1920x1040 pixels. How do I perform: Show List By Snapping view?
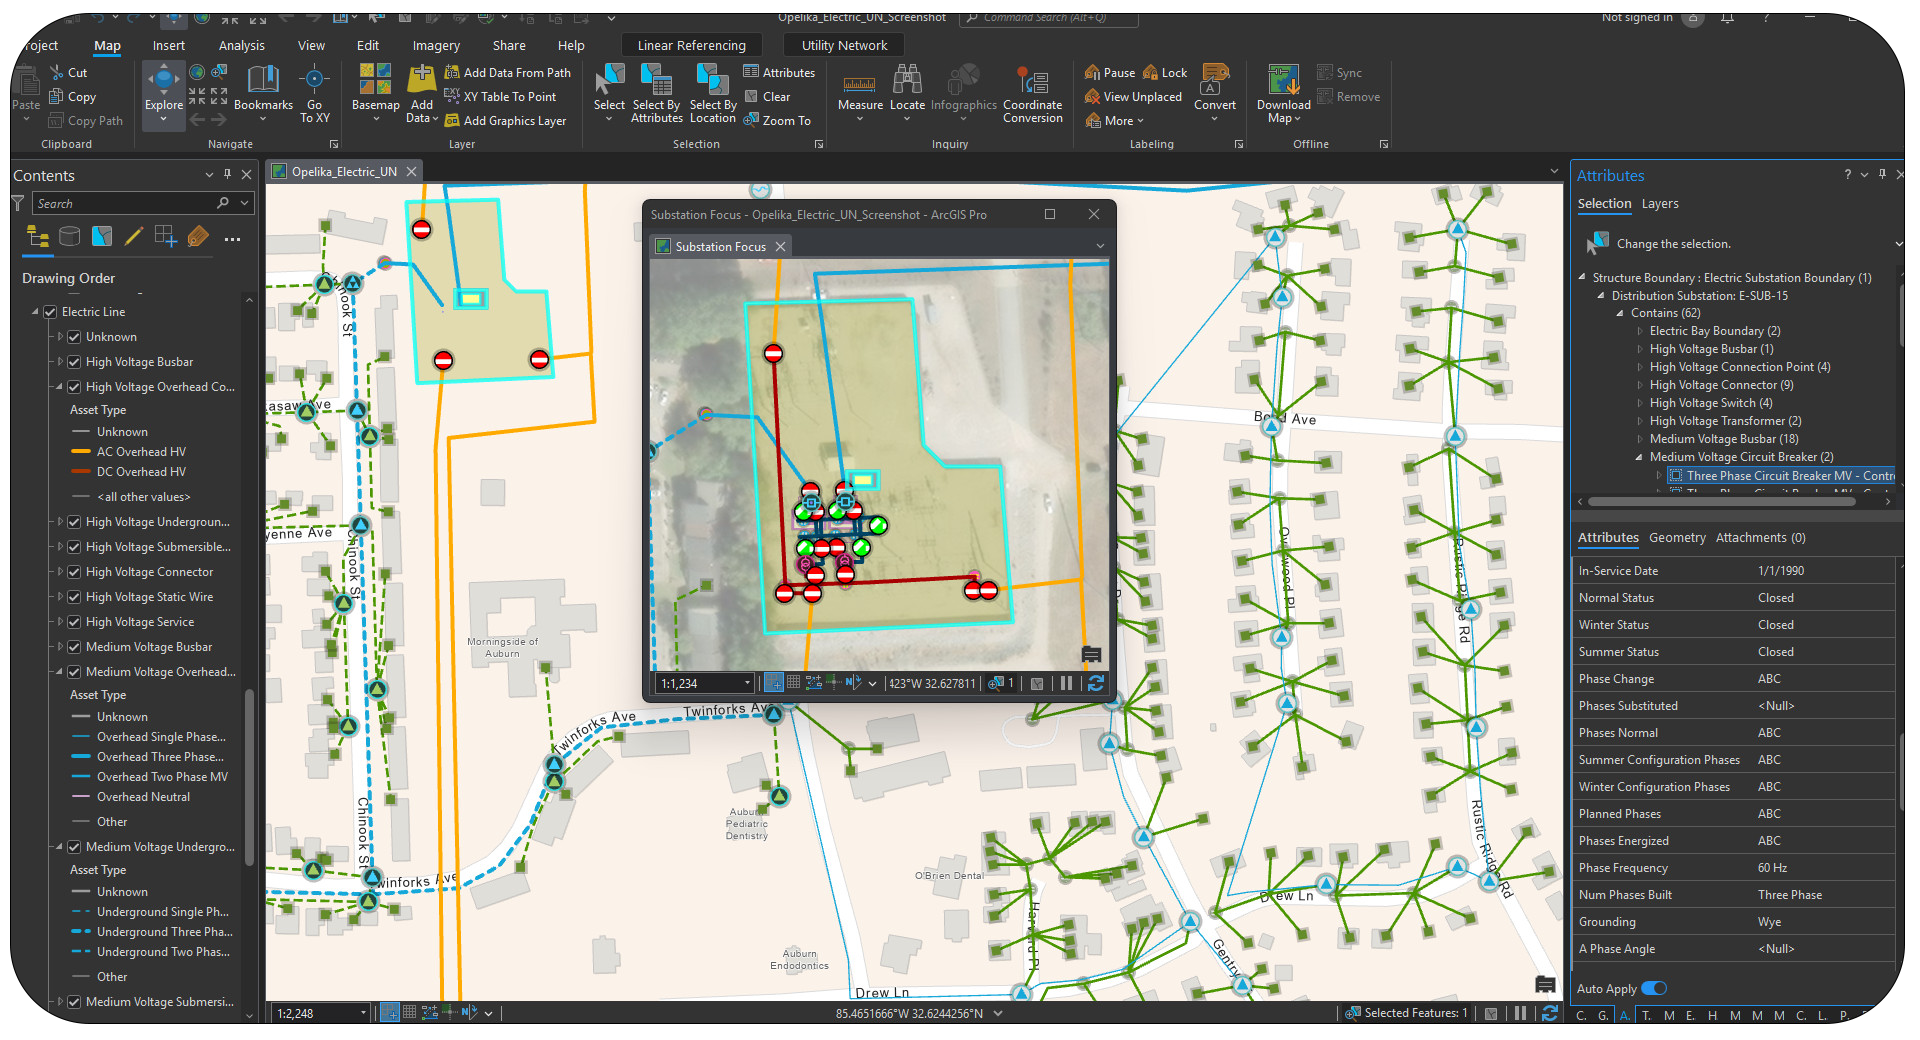coord(165,236)
